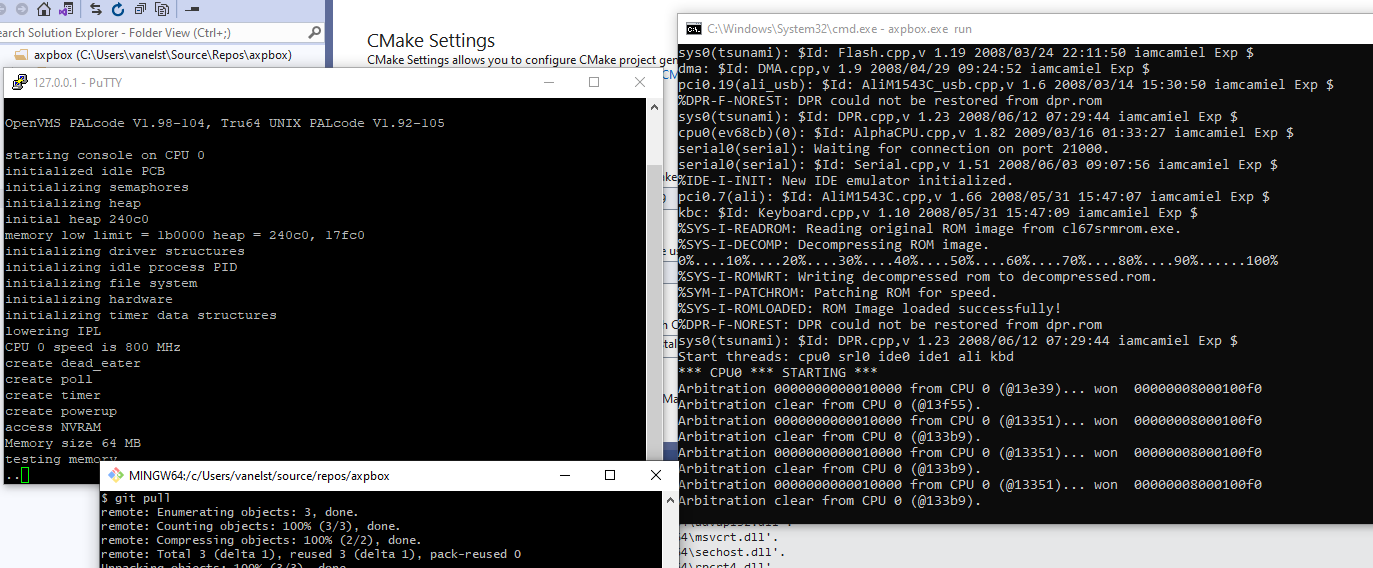Click '$ git pull' command in MINGW64
The height and width of the screenshot is (568, 1373).
pyautogui.click(x=136, y=498)
